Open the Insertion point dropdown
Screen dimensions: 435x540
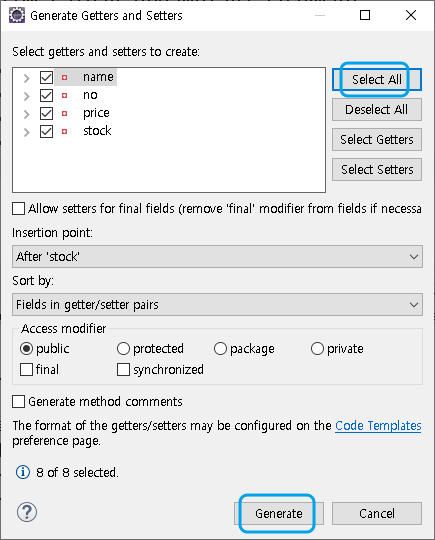pyautogui.click(x=217, y=257)
